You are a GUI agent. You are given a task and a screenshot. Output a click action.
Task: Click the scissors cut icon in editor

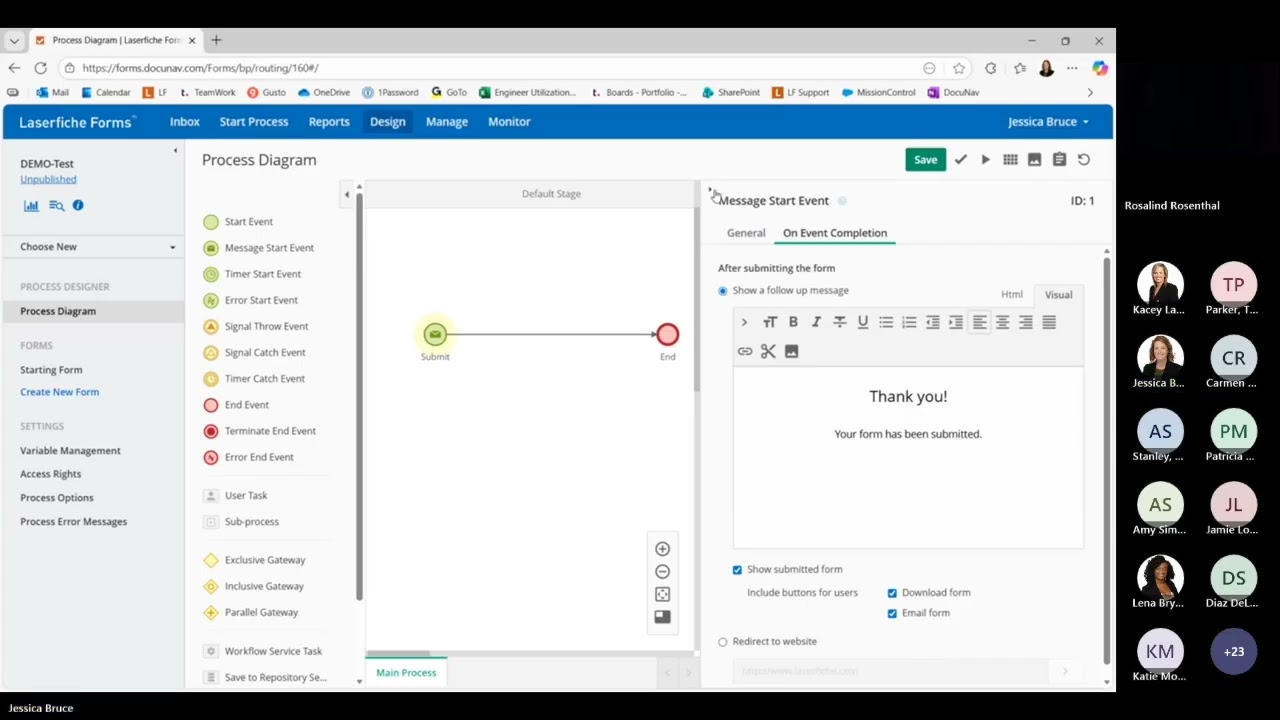click(x=768, y=351)
